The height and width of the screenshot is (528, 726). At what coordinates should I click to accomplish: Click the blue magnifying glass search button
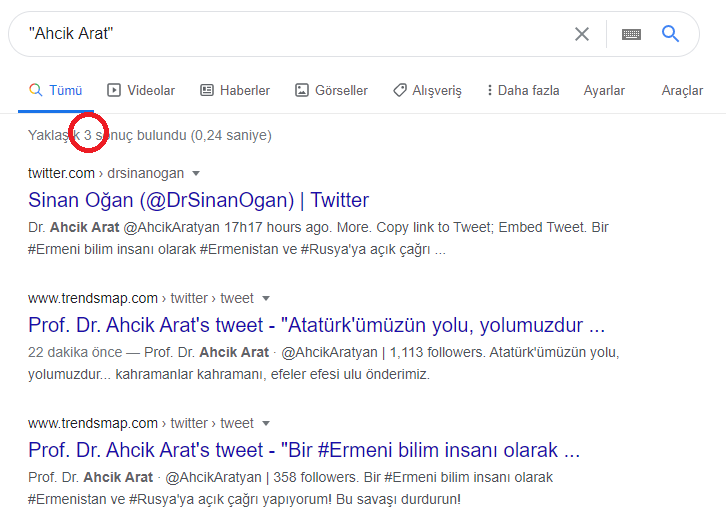click(x=671, y=34)
